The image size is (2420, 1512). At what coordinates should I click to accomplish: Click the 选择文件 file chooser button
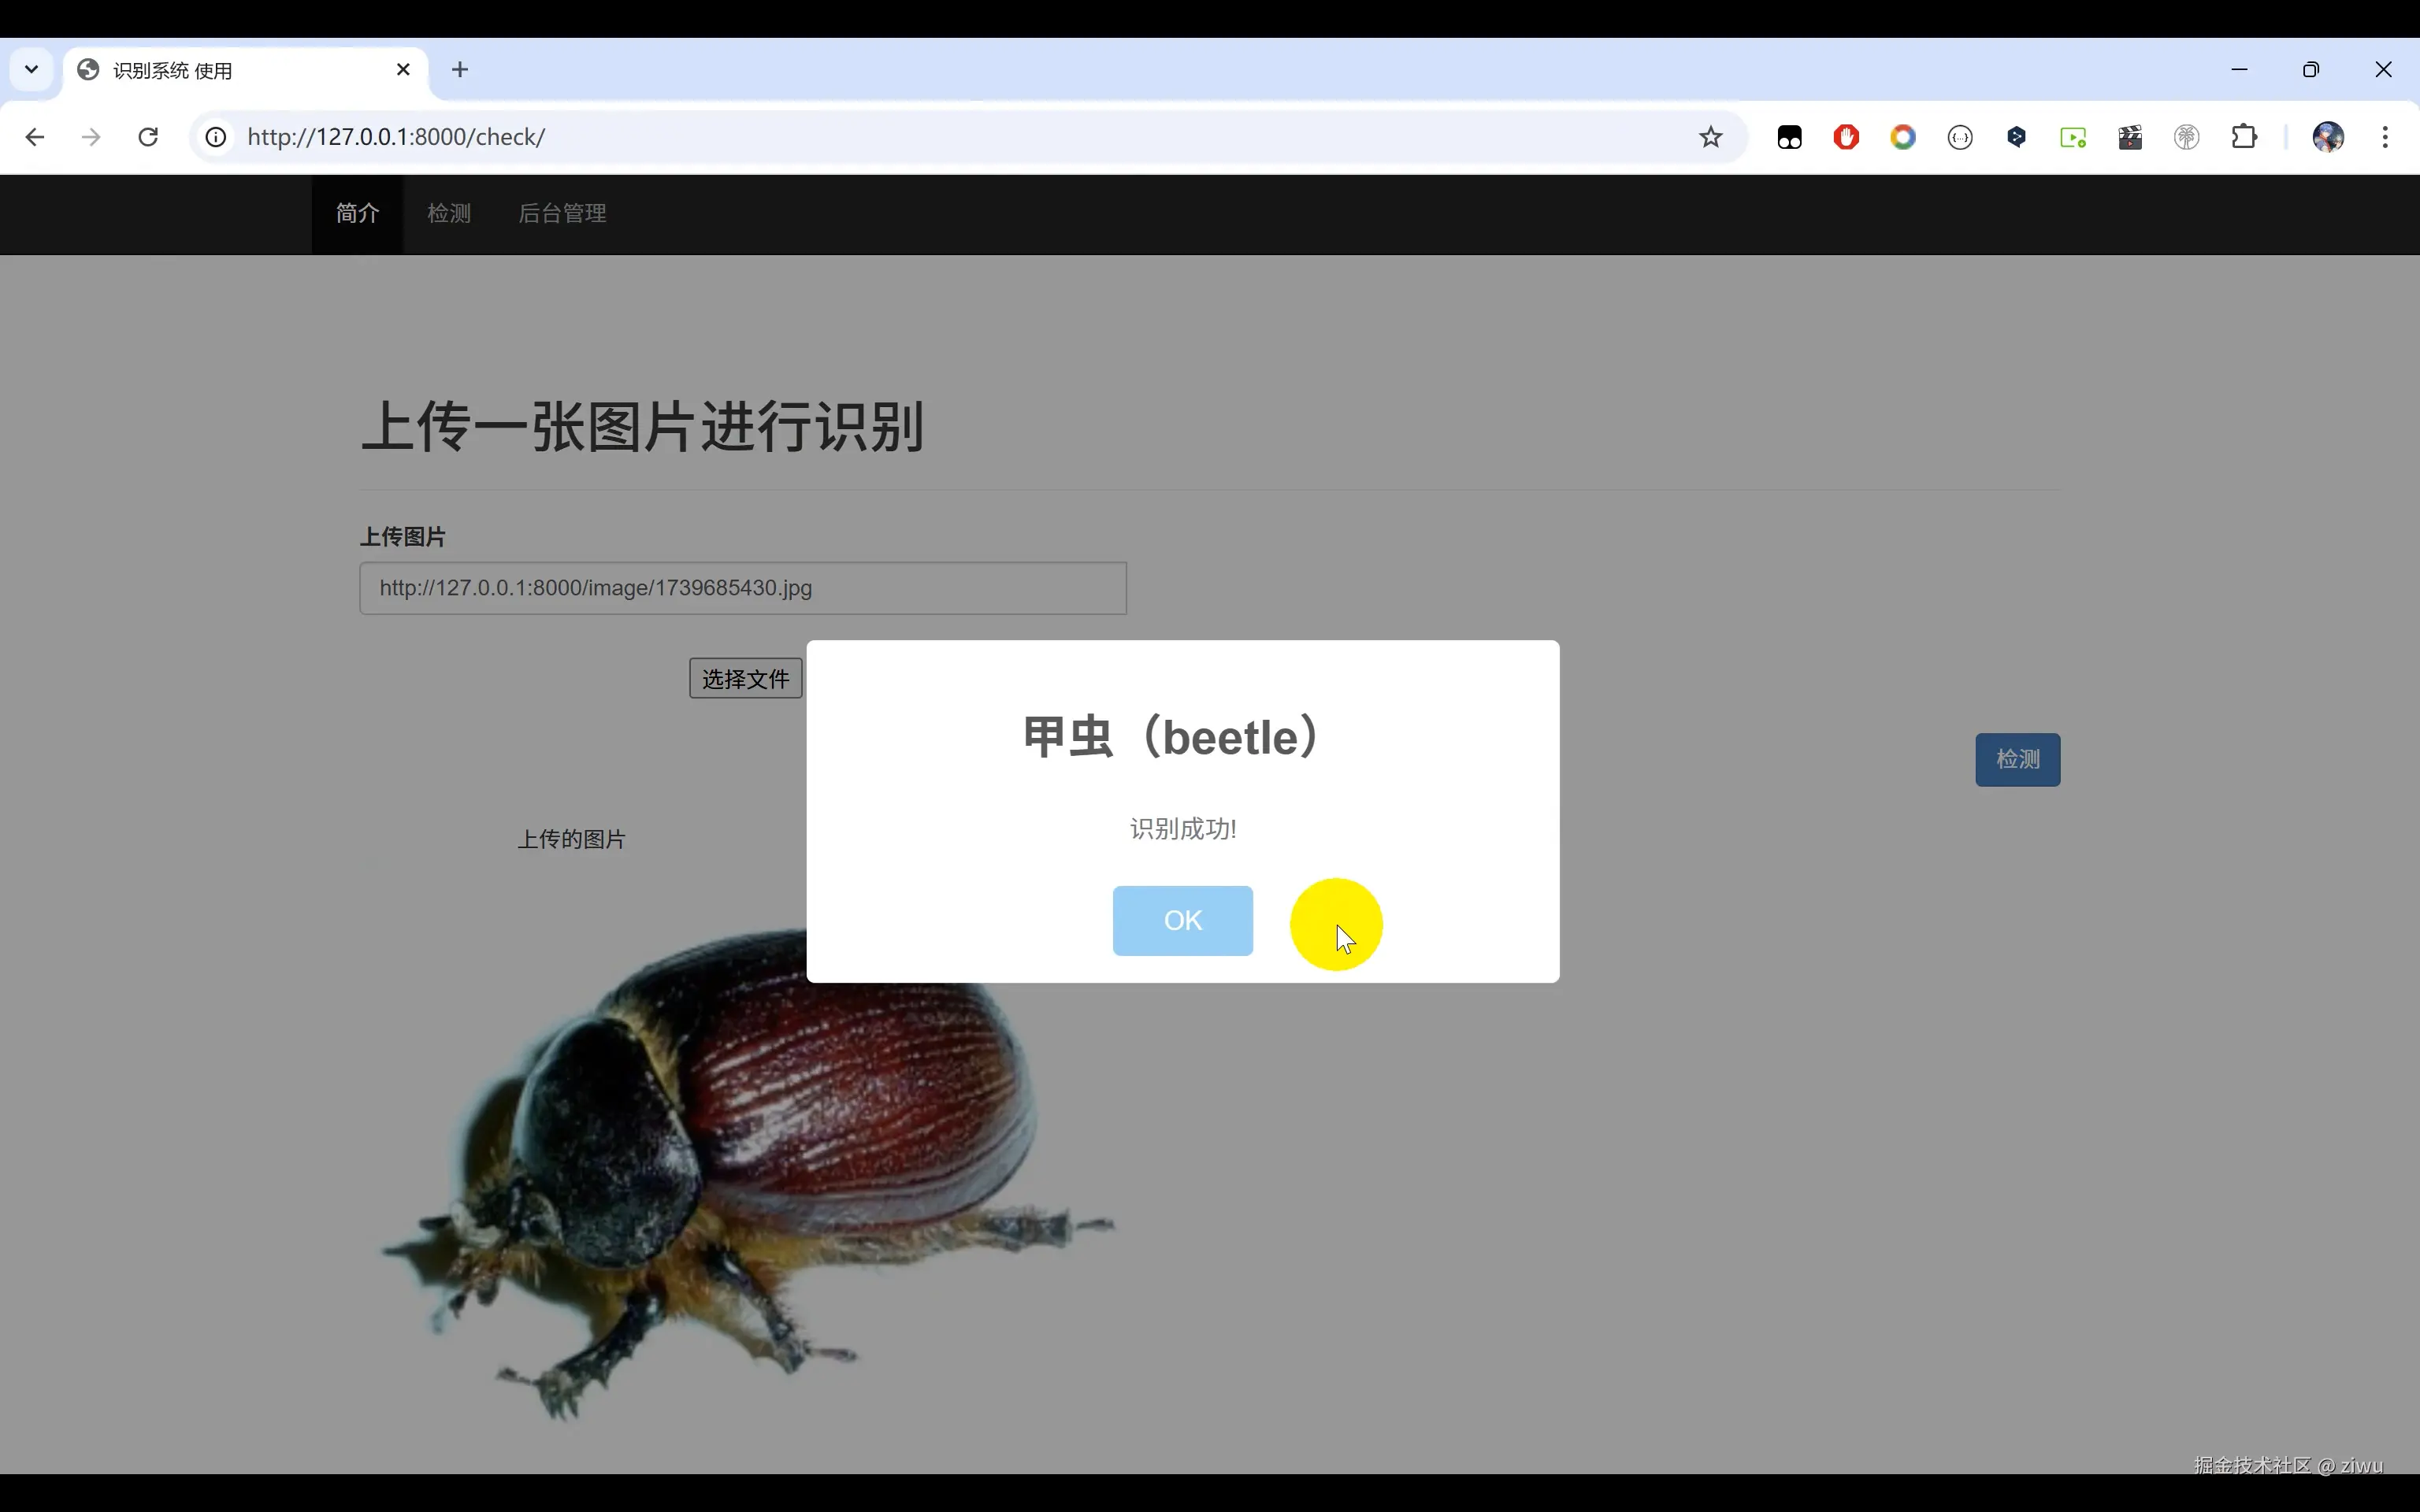coord(745,679)
